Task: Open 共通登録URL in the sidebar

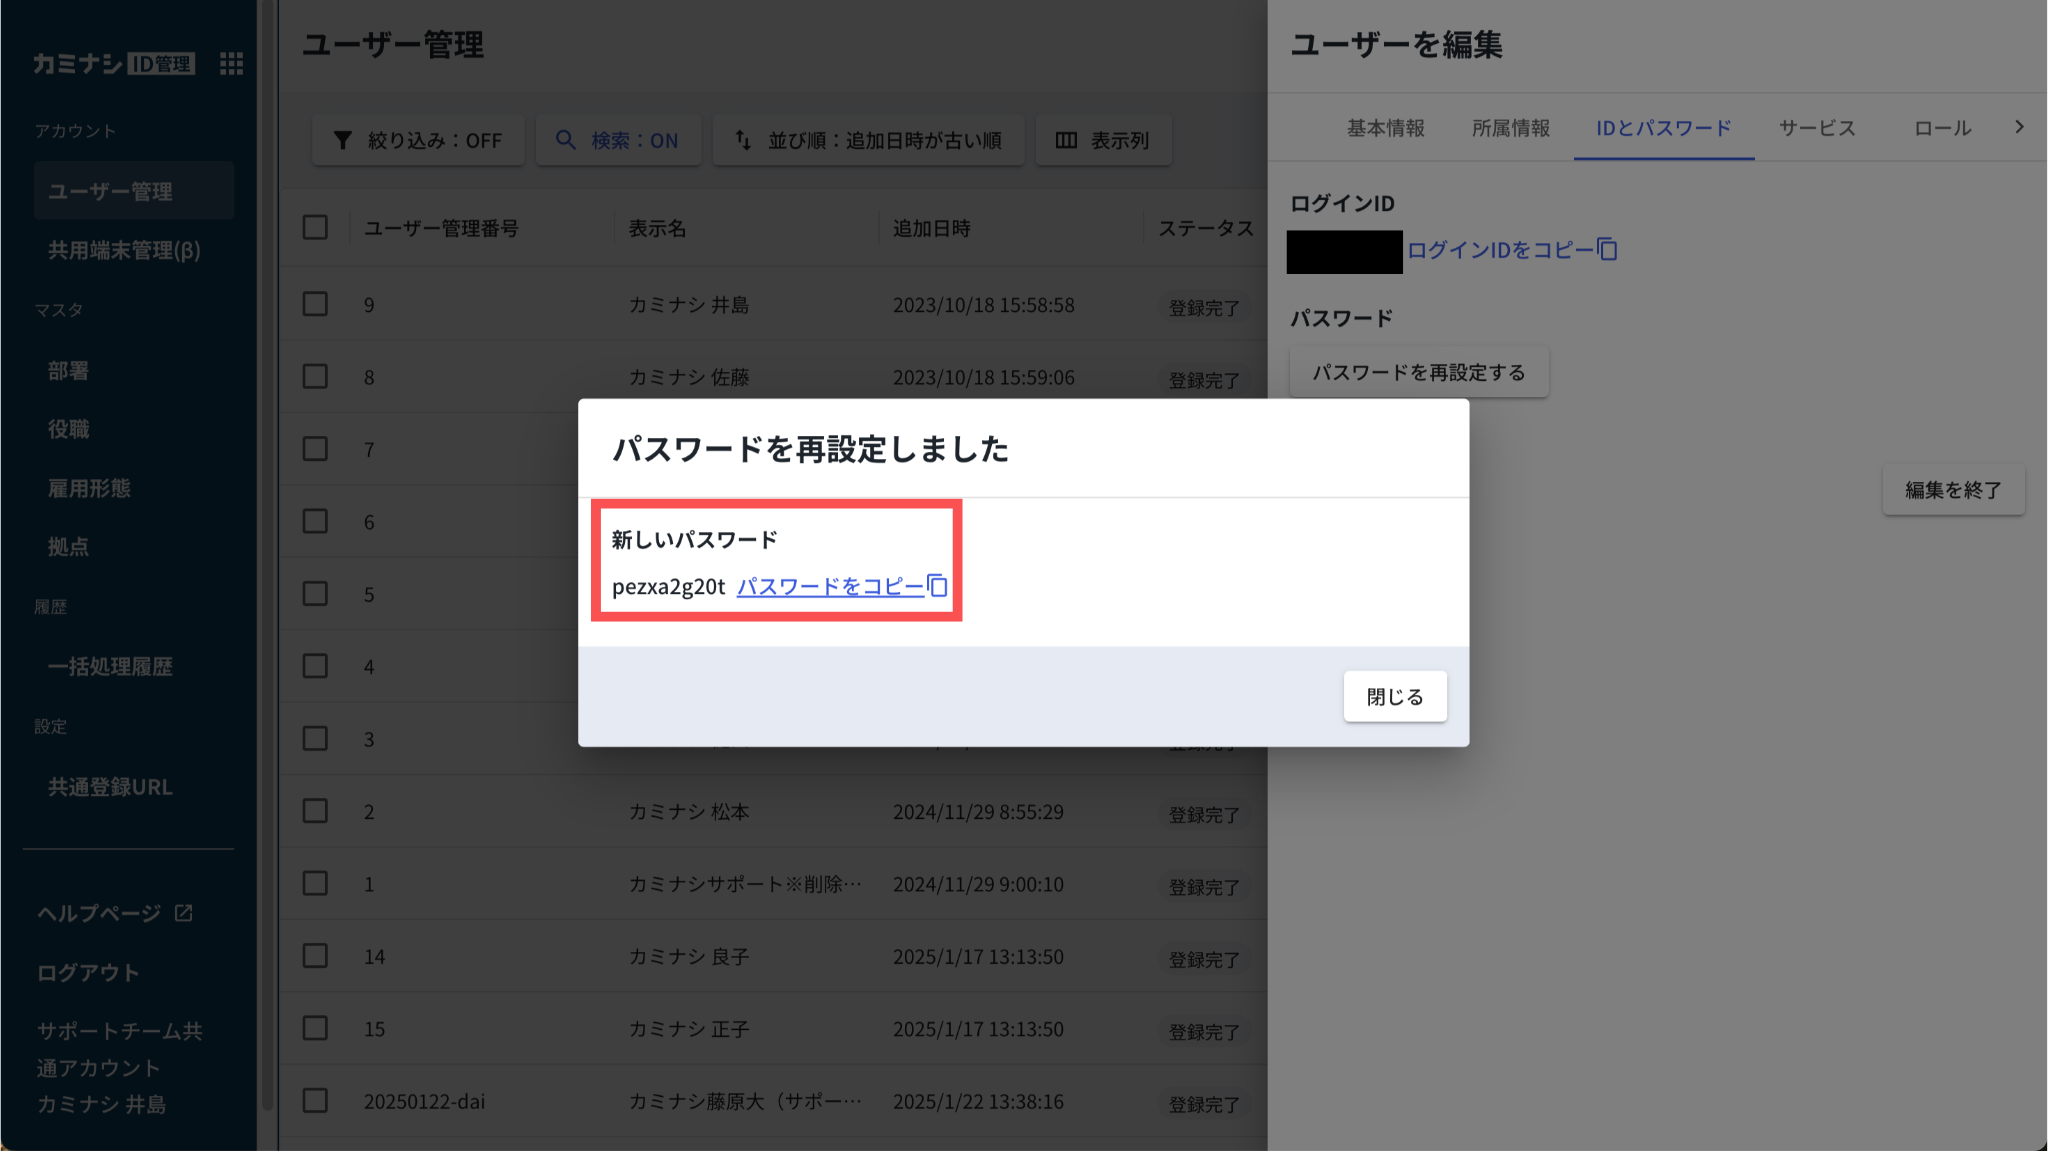Action: (x=110, y=787)
